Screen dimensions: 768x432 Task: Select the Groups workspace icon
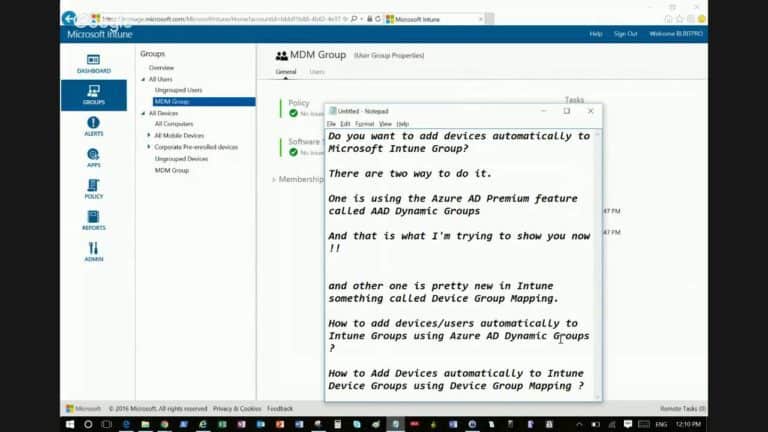coord(93,94)
